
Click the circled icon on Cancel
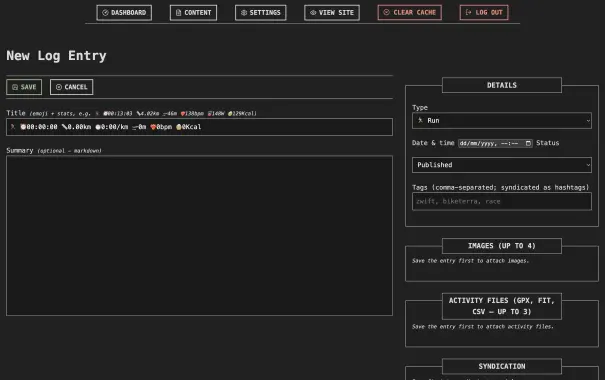(x=59, y=87)
